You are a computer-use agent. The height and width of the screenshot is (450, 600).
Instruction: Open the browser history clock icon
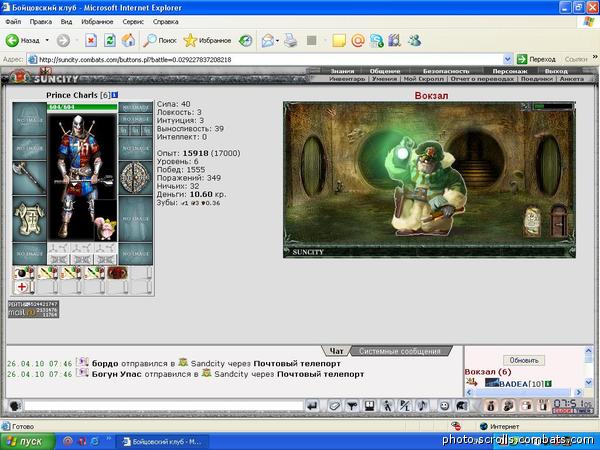tap(245, 40)
